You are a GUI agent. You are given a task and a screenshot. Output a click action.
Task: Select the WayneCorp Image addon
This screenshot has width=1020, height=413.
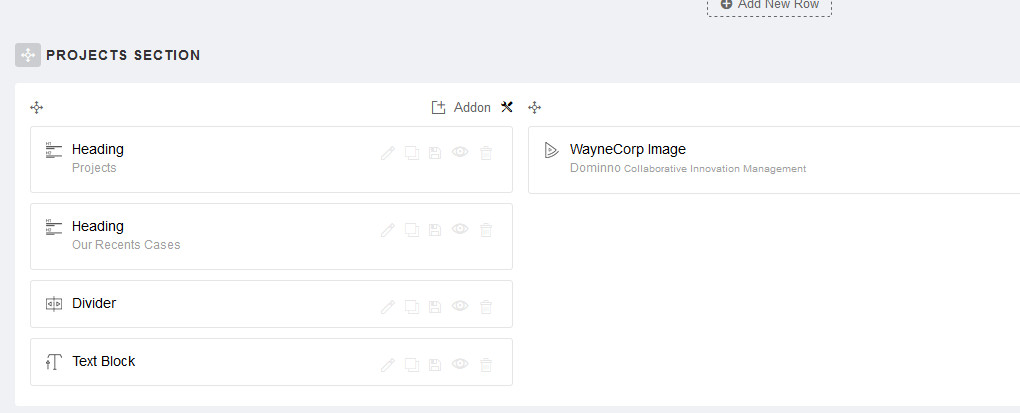(x=628, y=149)
